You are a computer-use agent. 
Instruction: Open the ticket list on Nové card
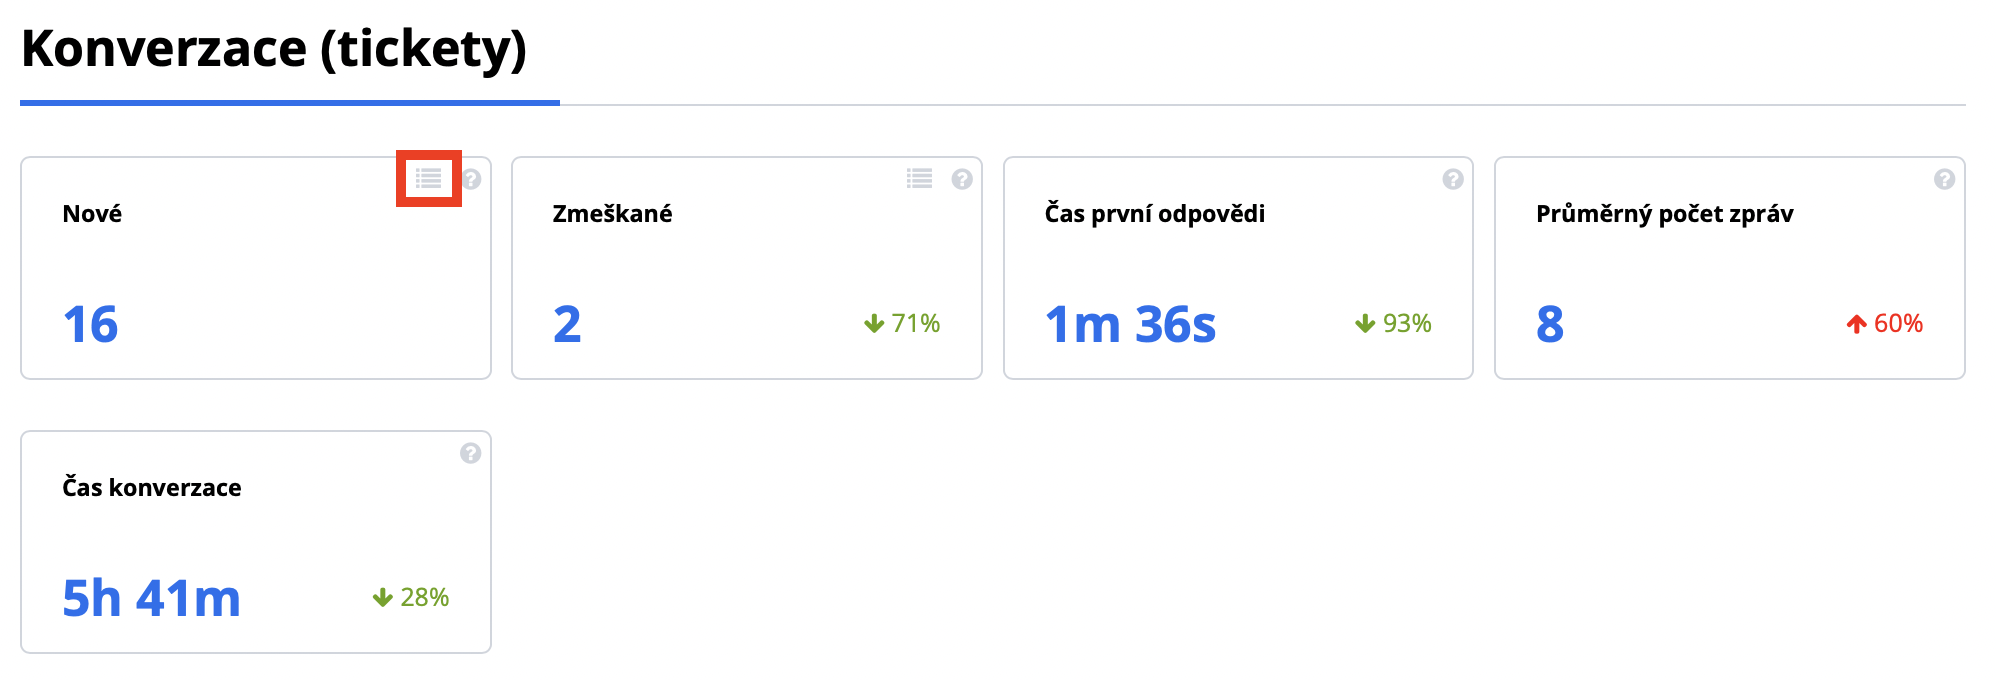(429, 179)
